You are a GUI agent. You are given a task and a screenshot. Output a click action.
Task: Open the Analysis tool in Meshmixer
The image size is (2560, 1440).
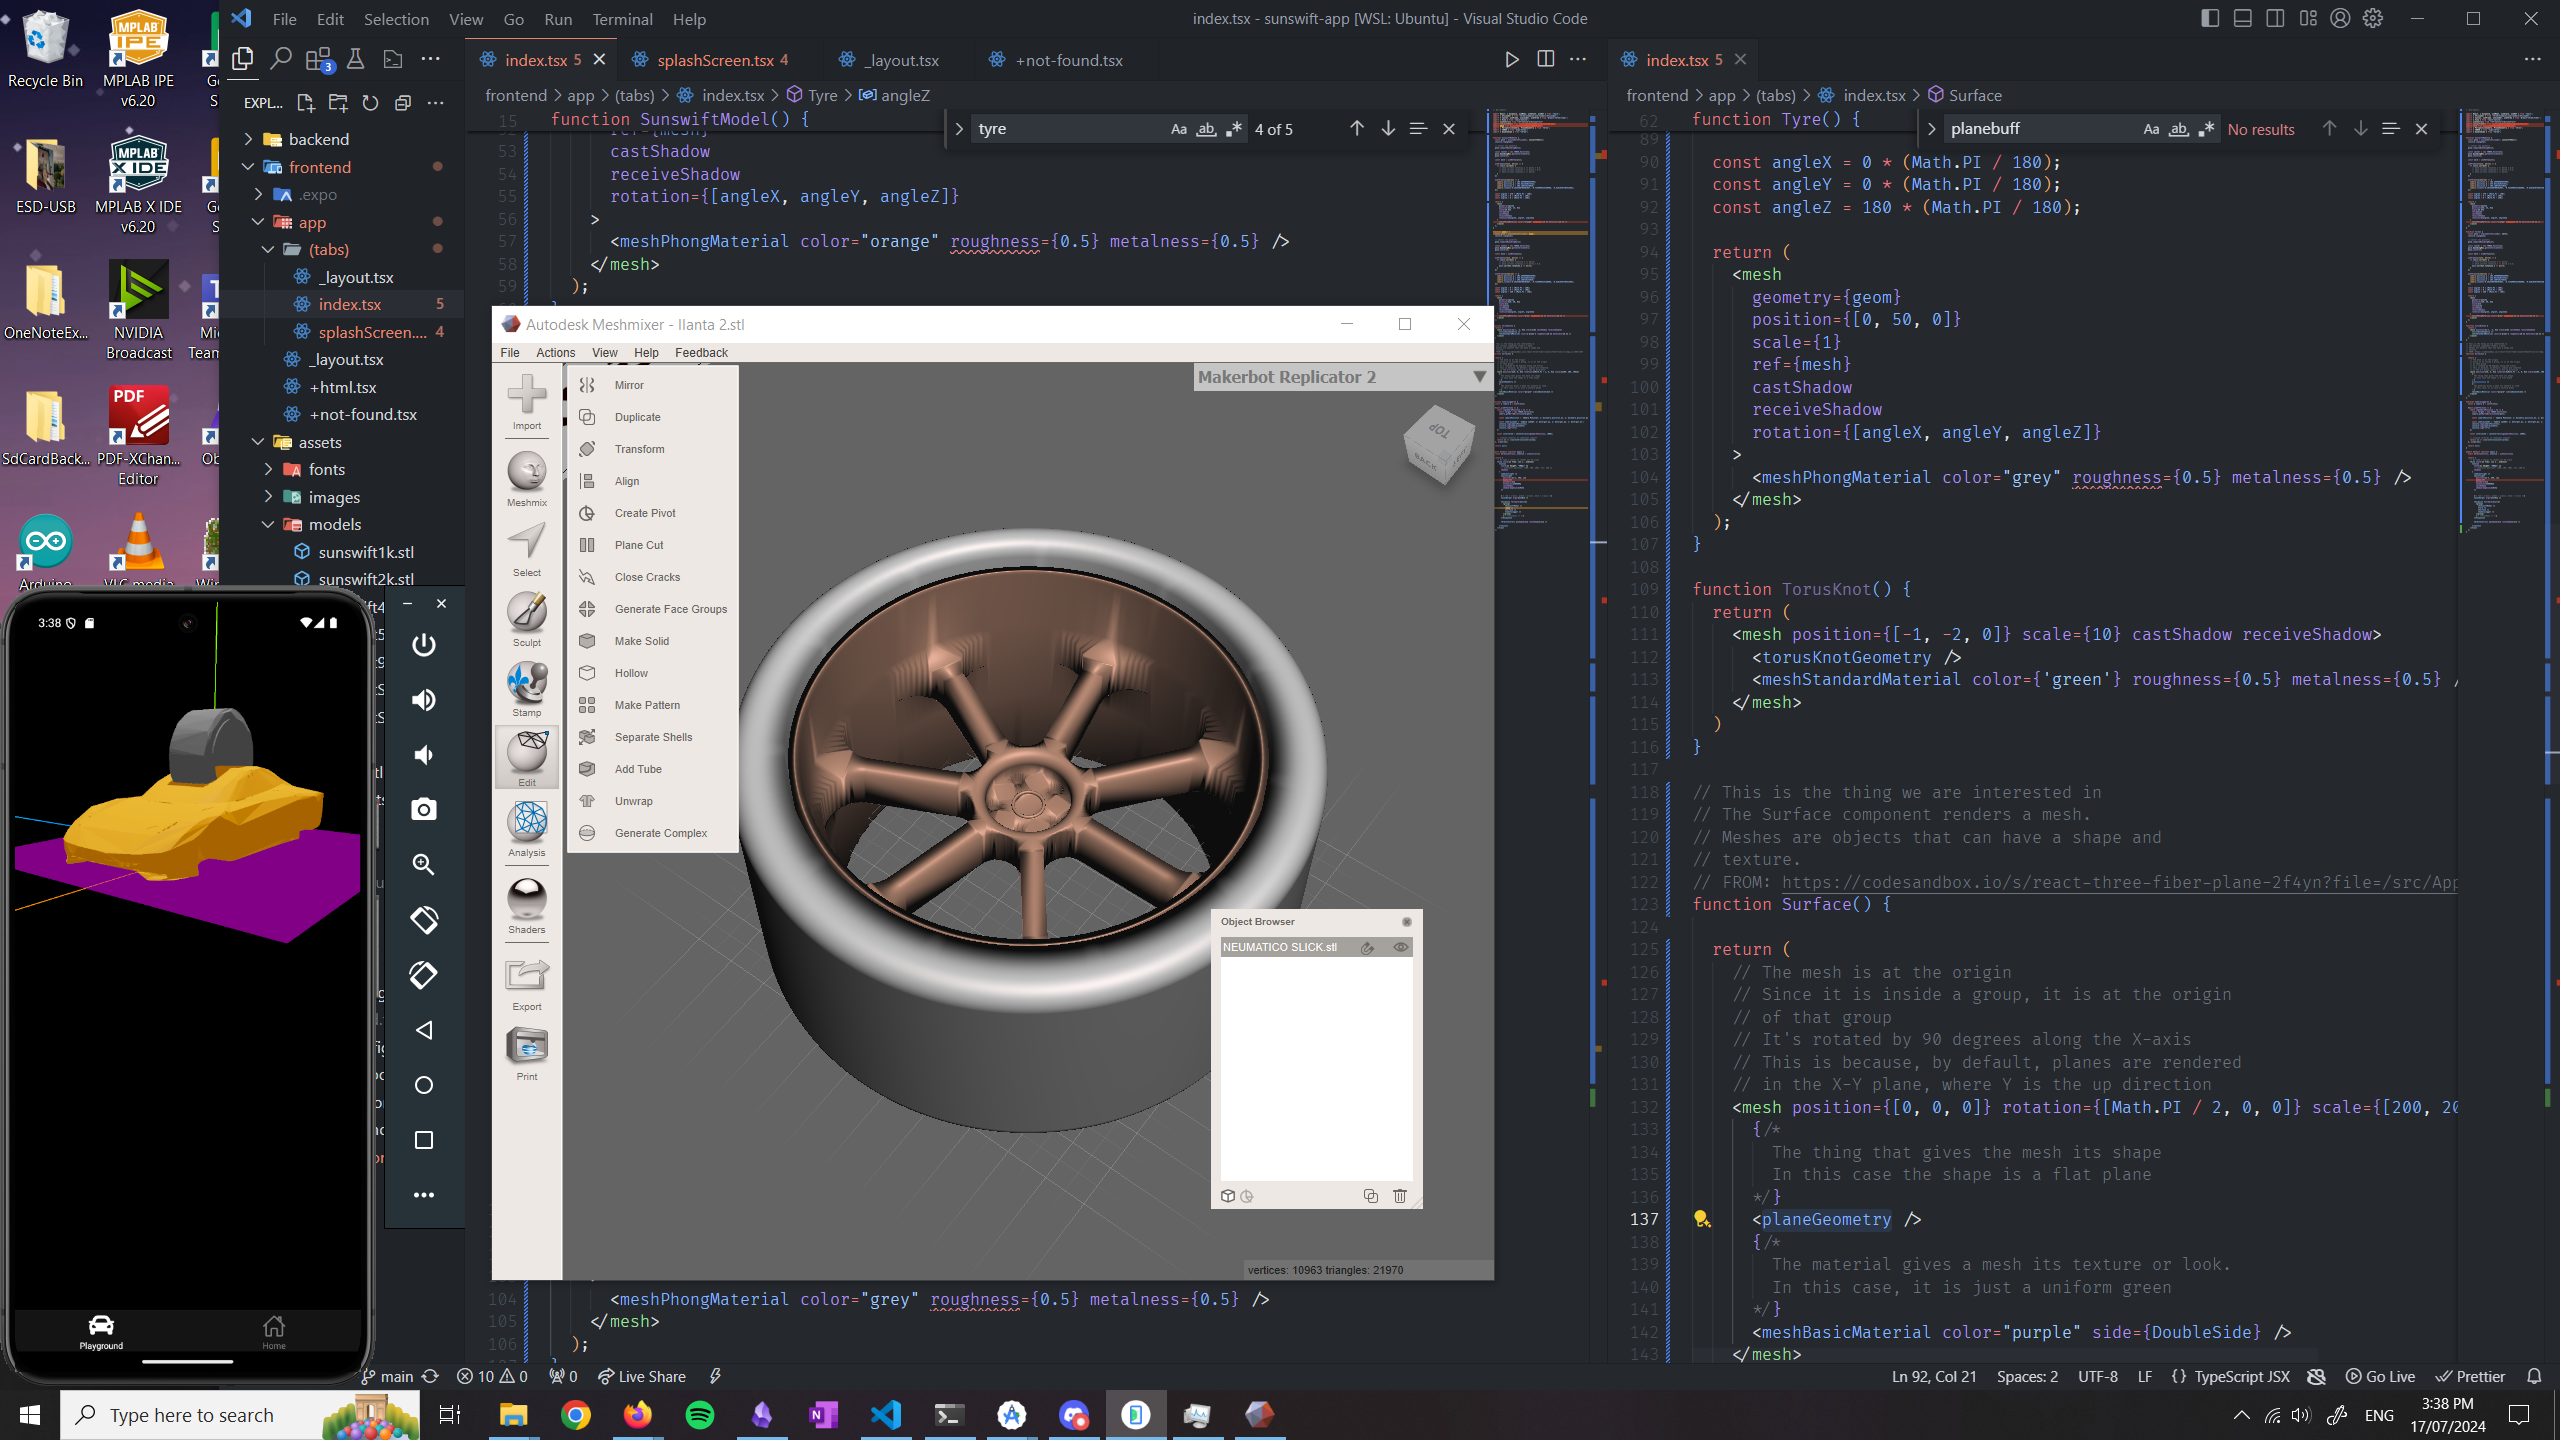(x=527, y=829)
